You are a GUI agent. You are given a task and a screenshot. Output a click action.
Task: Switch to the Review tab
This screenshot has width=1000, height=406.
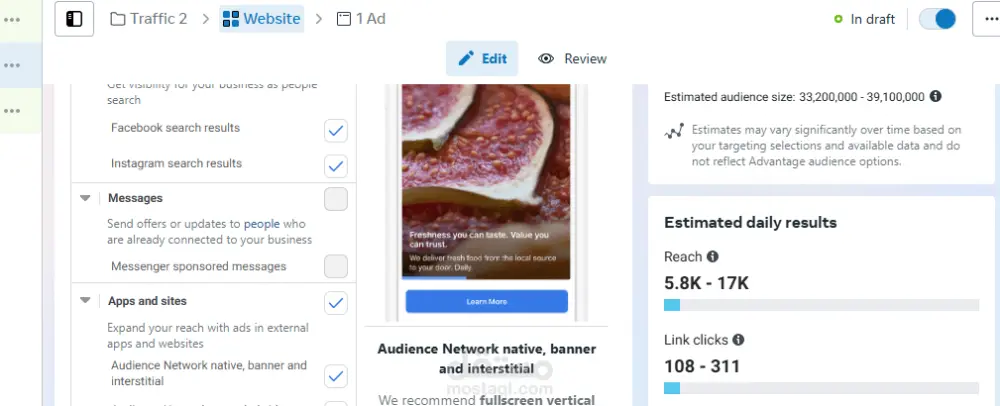coord(573,59)
